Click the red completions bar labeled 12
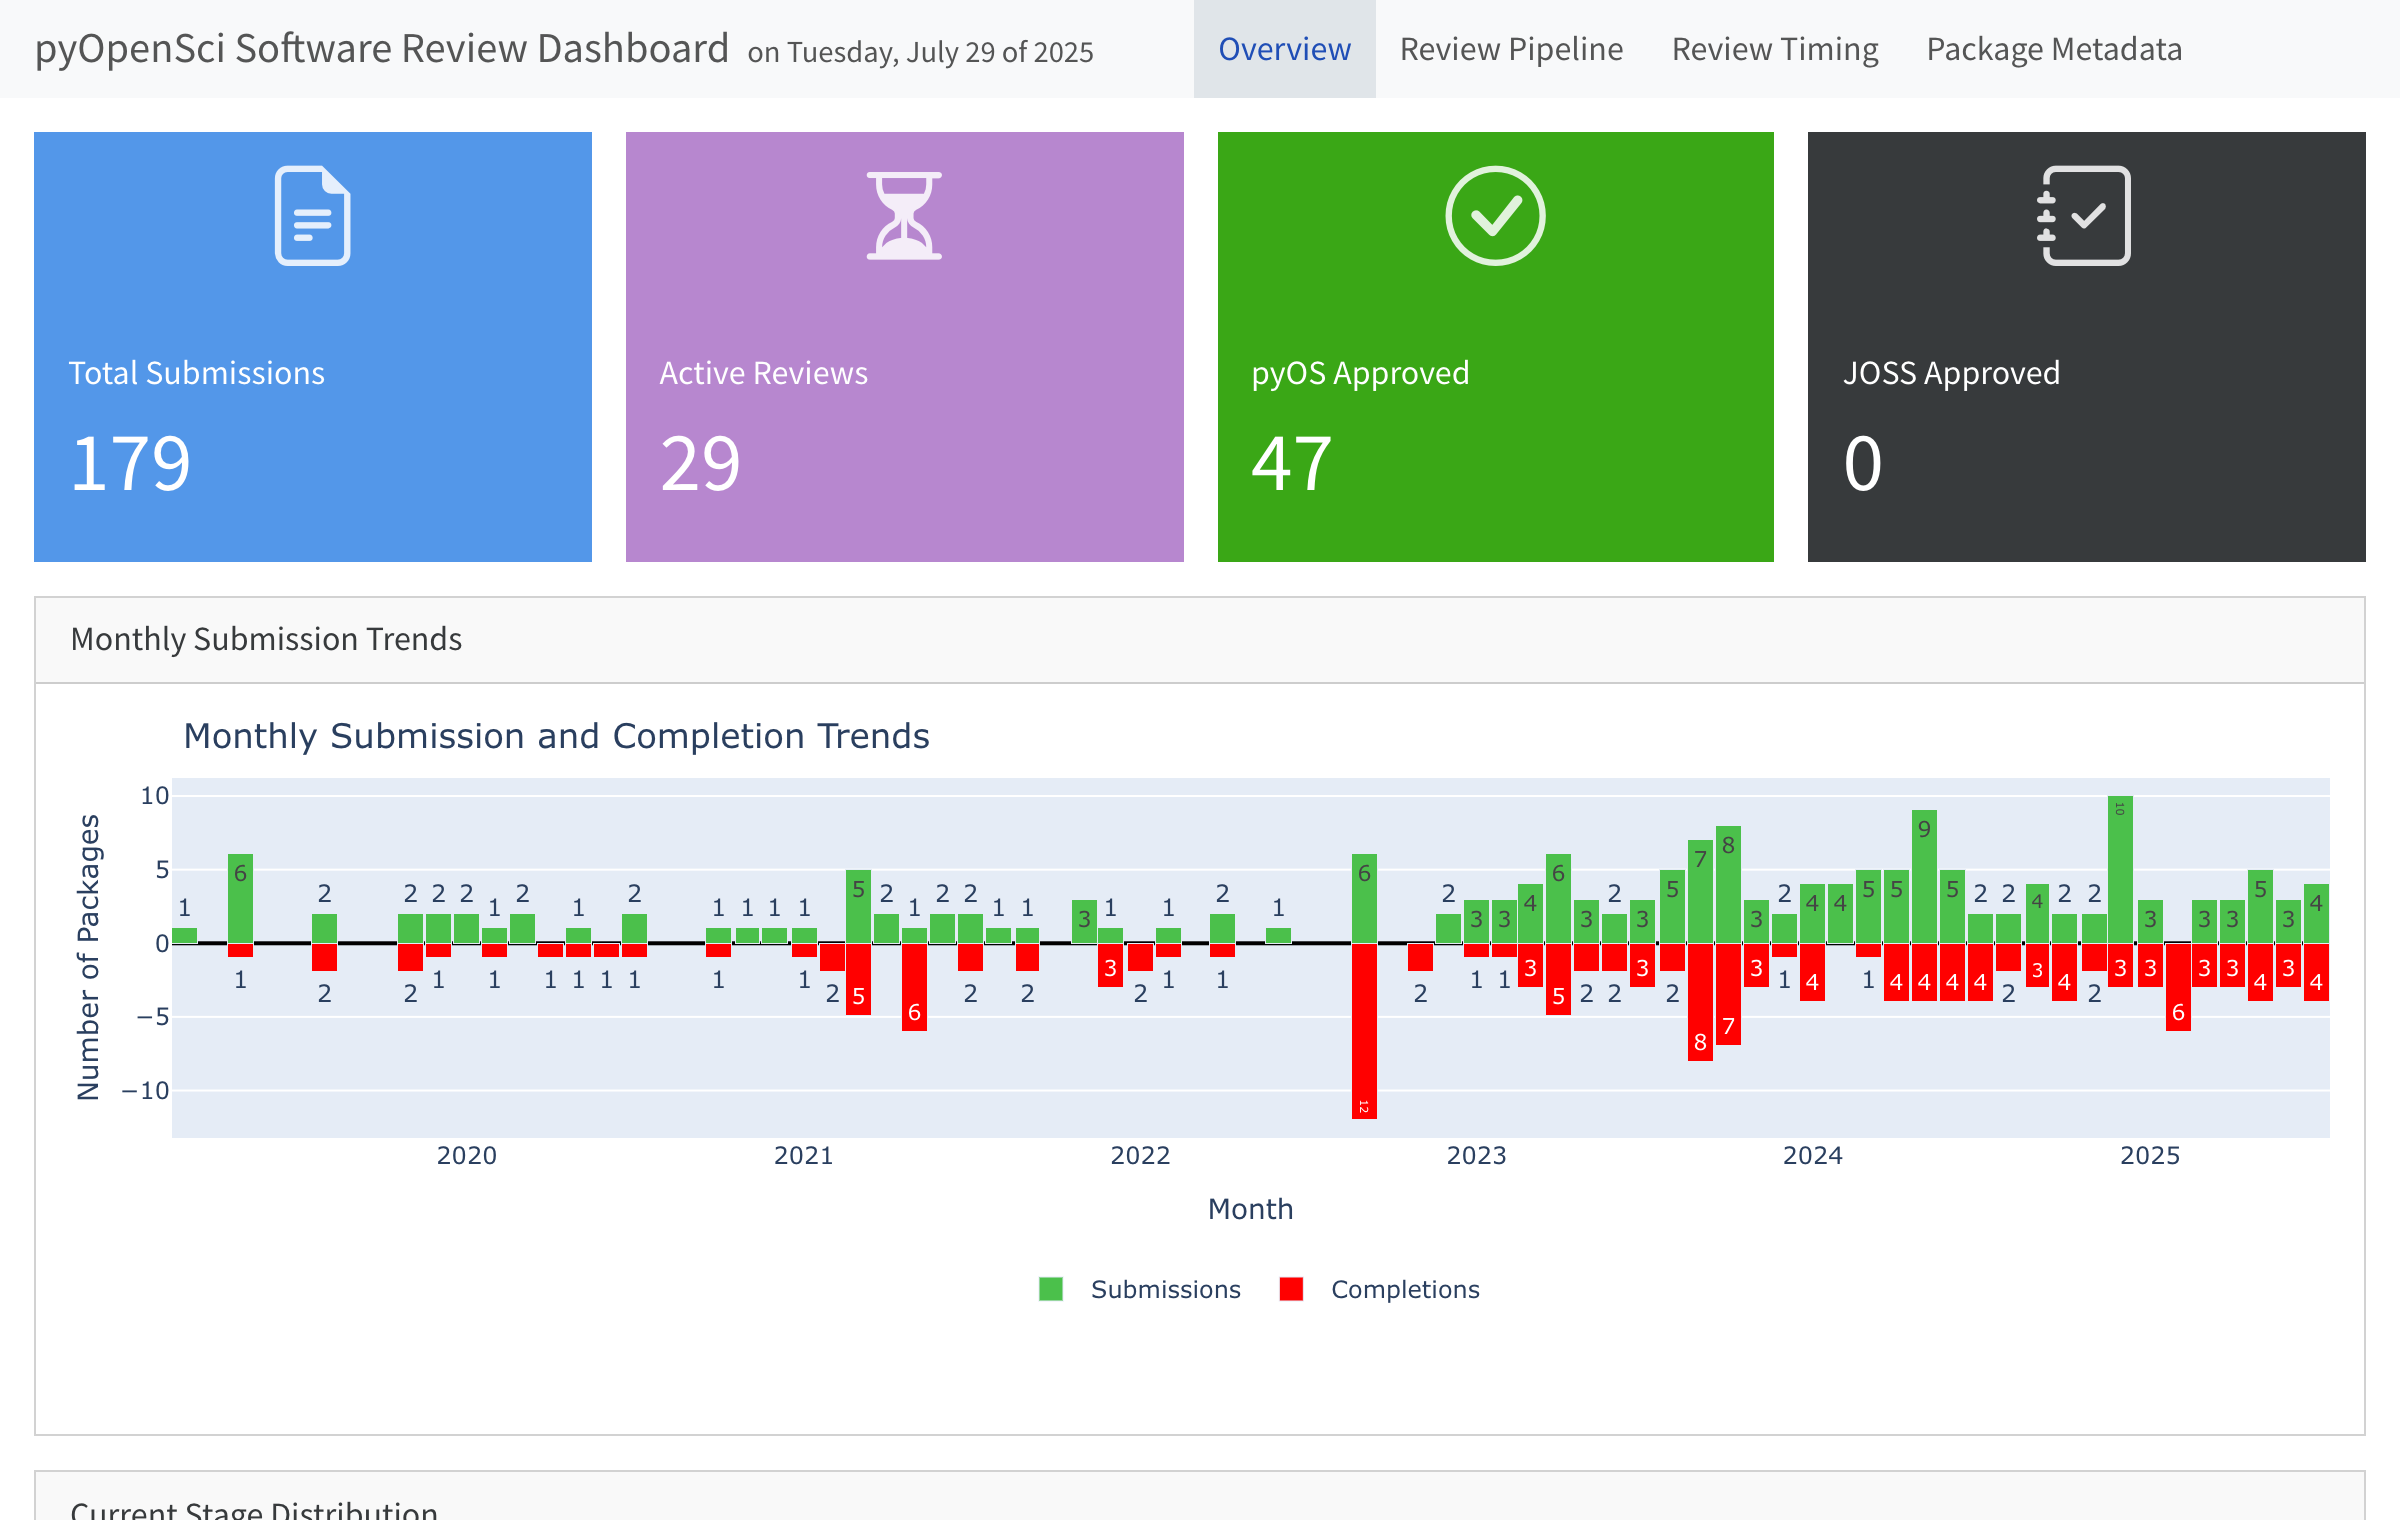2400x1520 pixels. 1364,1030
